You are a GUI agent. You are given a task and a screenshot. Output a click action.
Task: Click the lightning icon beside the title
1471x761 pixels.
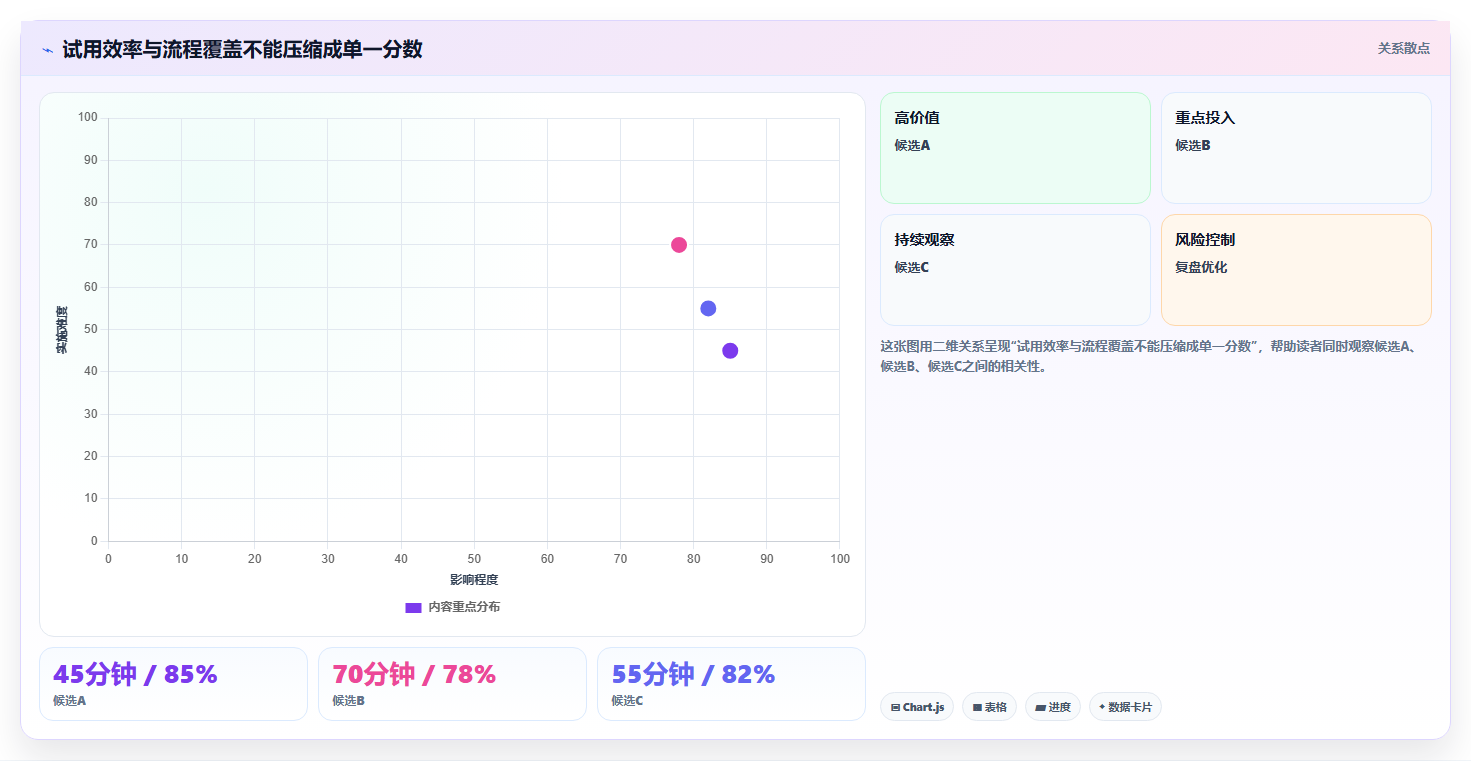[47, 50]
